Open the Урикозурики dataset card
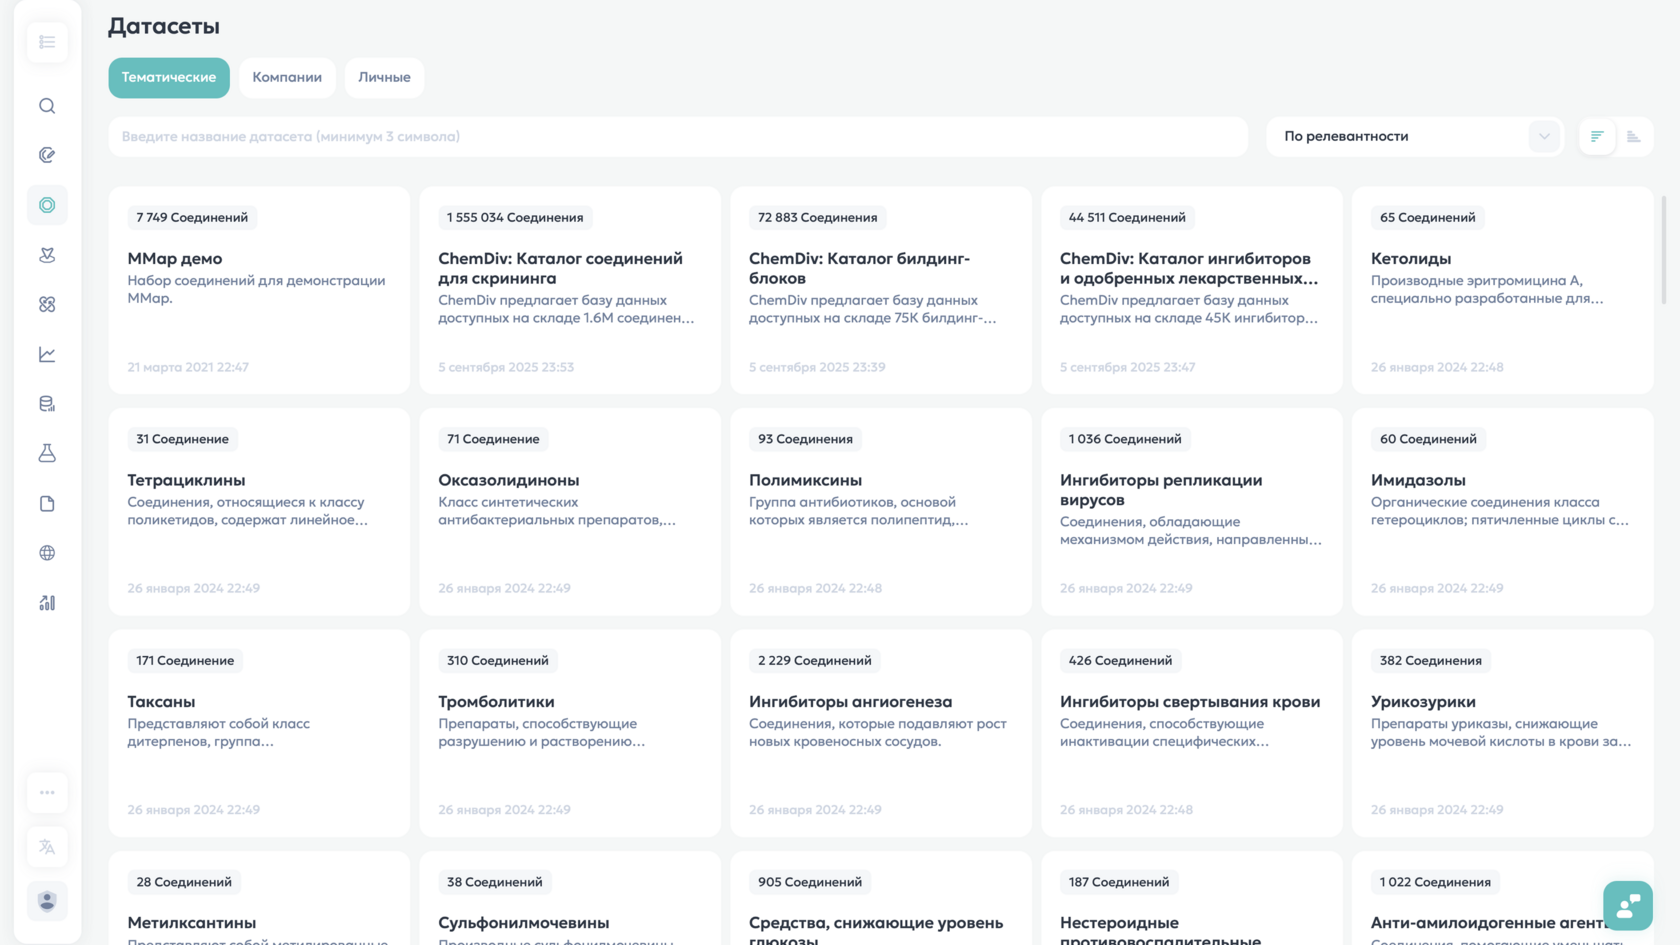1680x945 pixels. [x=1503, y=733]
